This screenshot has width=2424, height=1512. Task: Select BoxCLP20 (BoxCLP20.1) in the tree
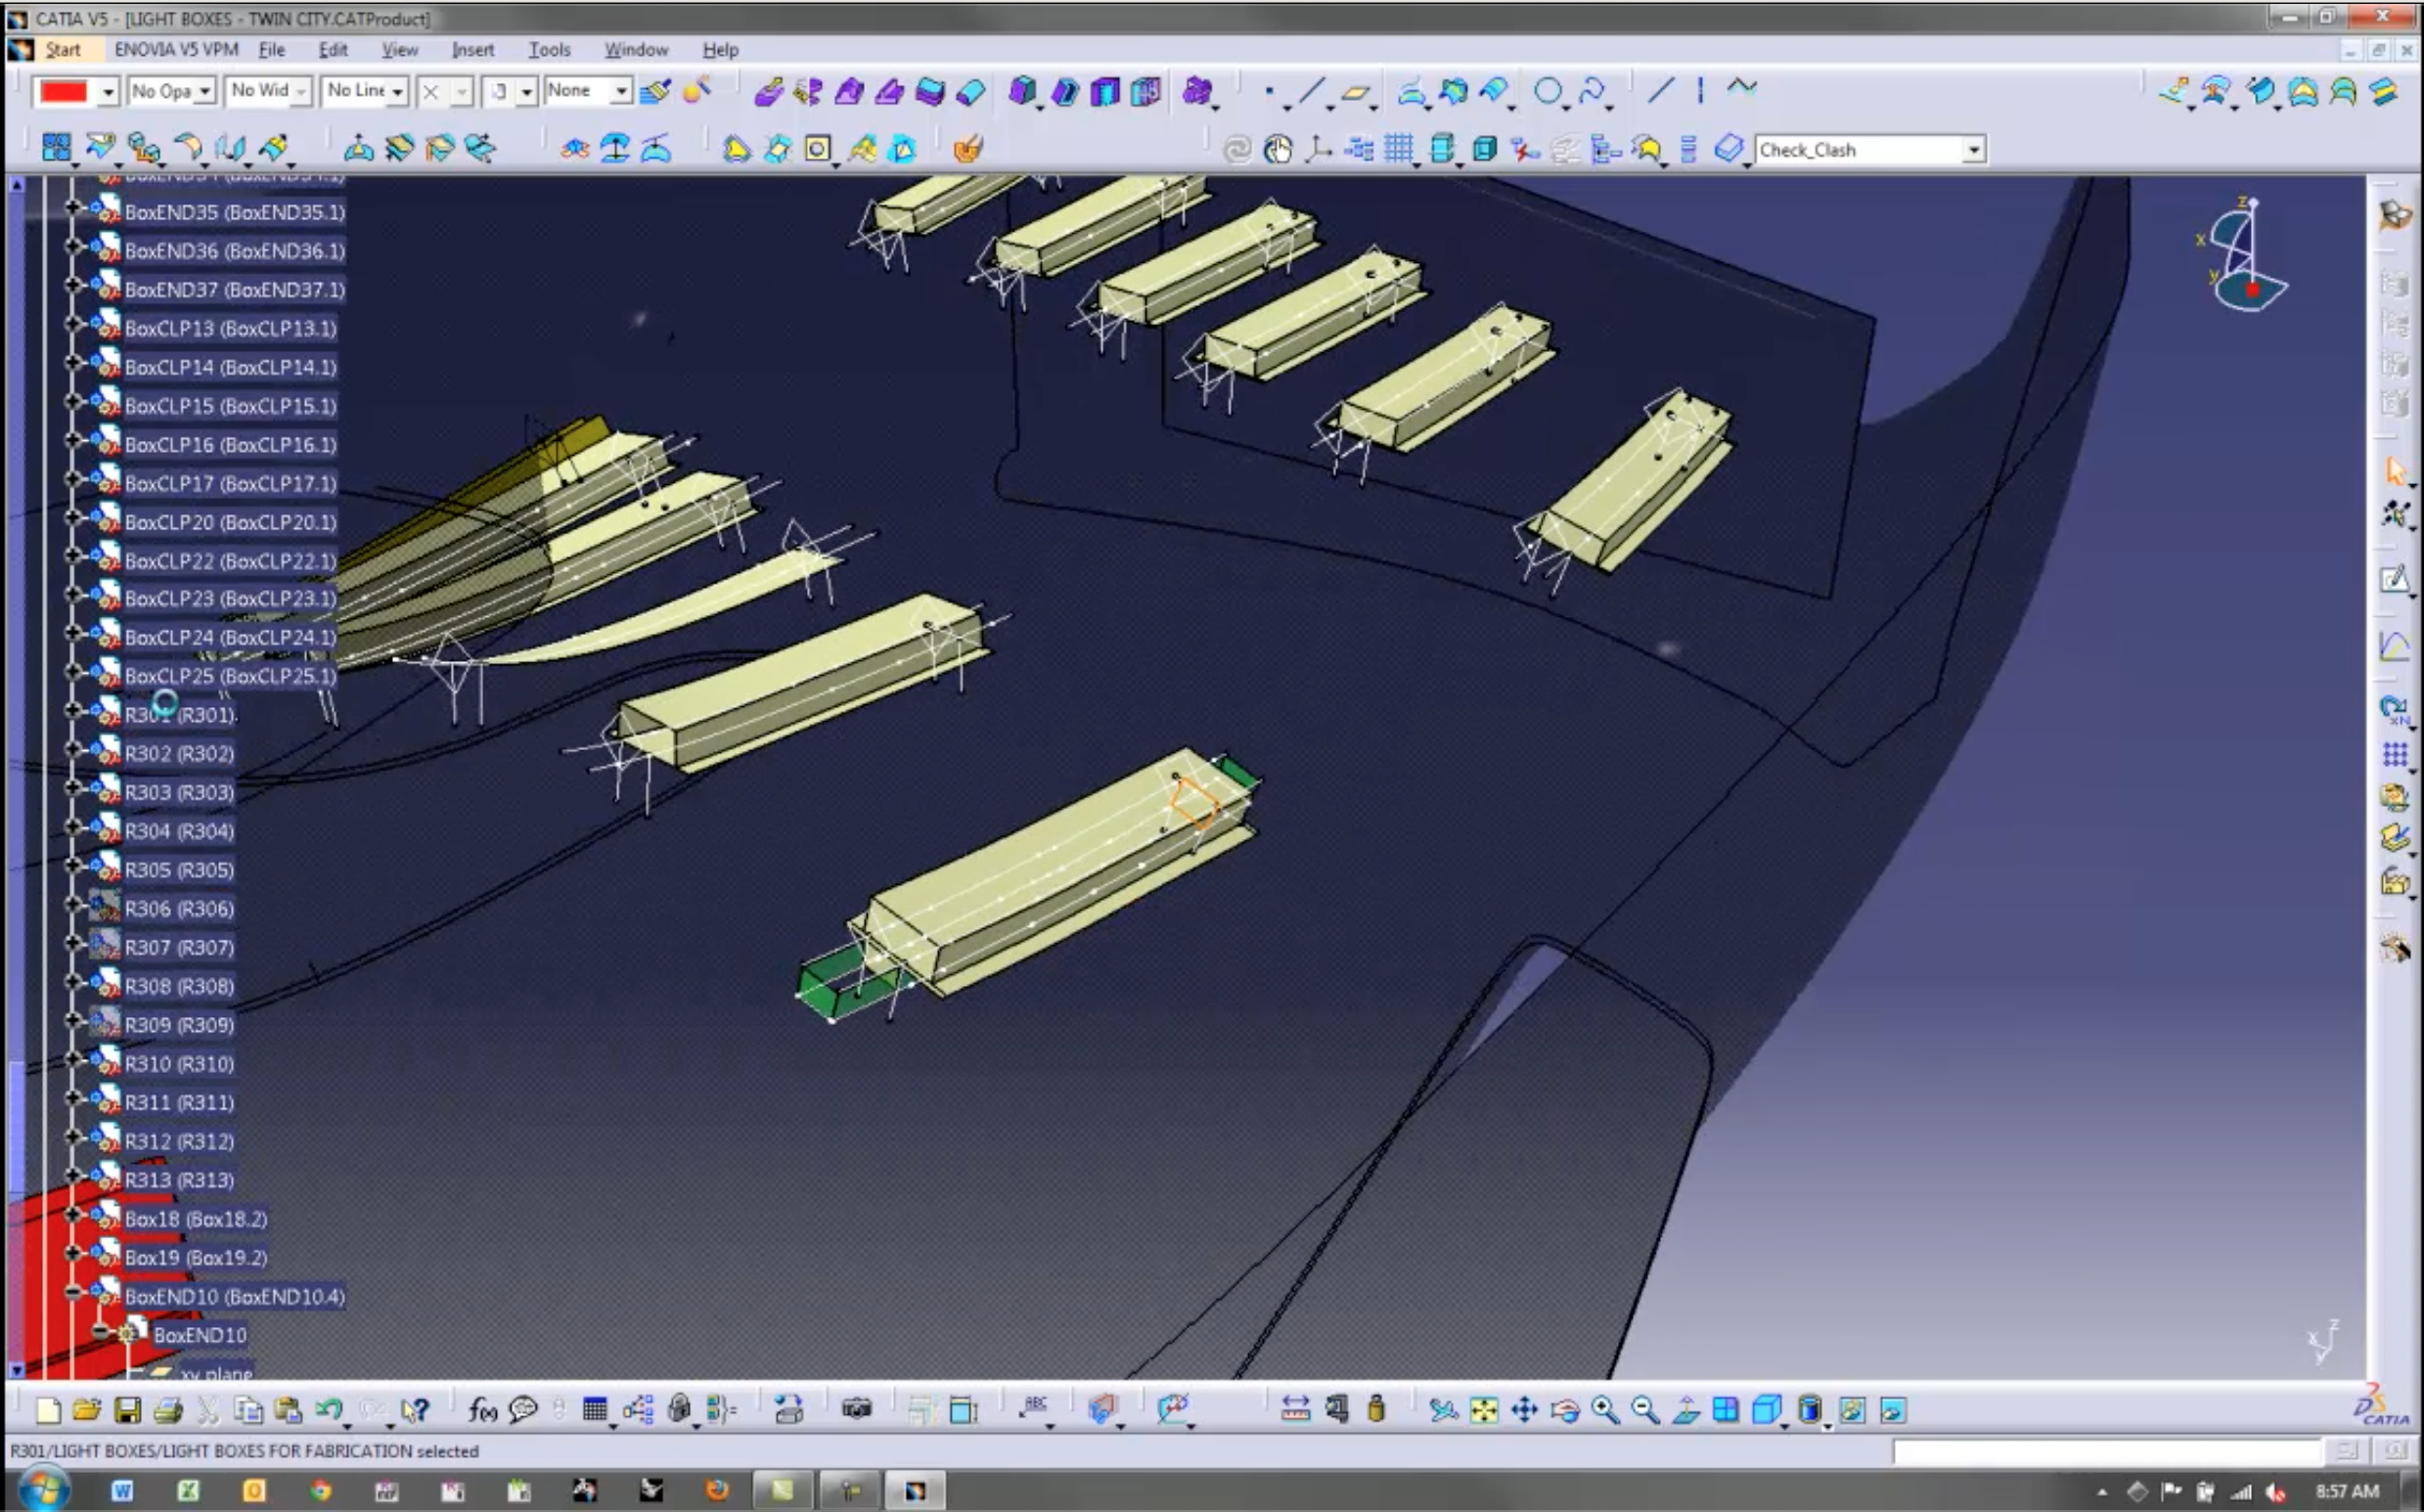tap(230, 522)
